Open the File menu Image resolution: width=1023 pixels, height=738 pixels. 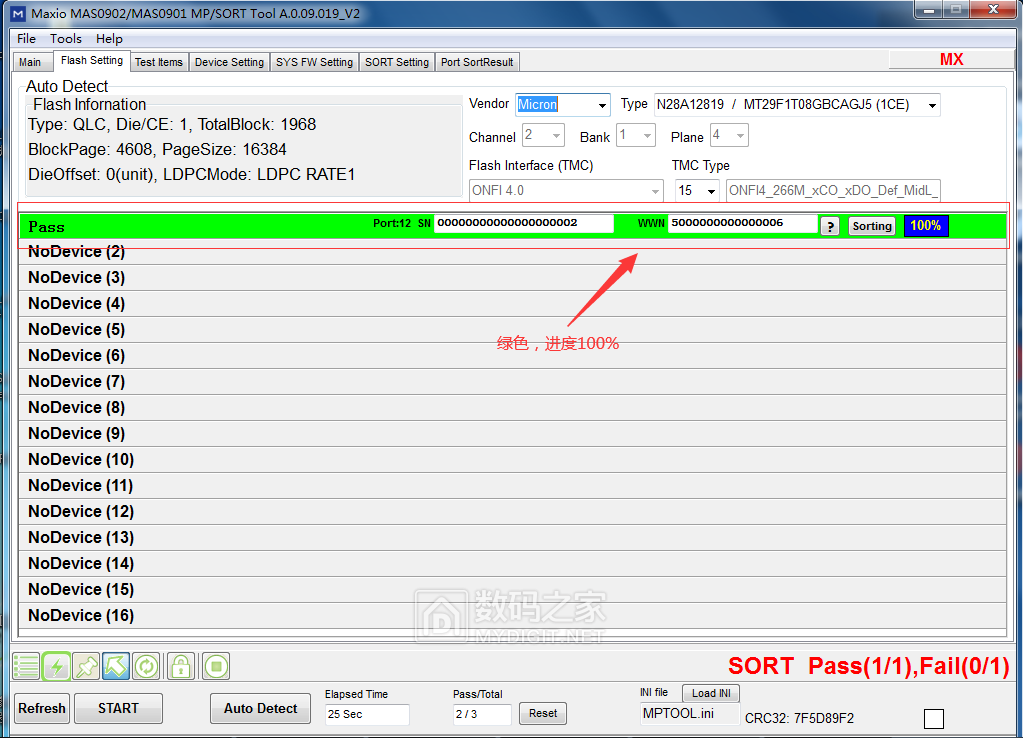26,38
